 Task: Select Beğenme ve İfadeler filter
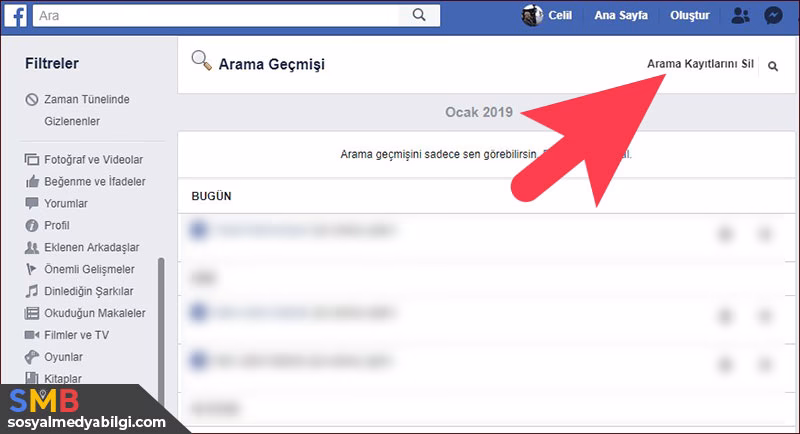pyautogui.click(x=95, y=182)
